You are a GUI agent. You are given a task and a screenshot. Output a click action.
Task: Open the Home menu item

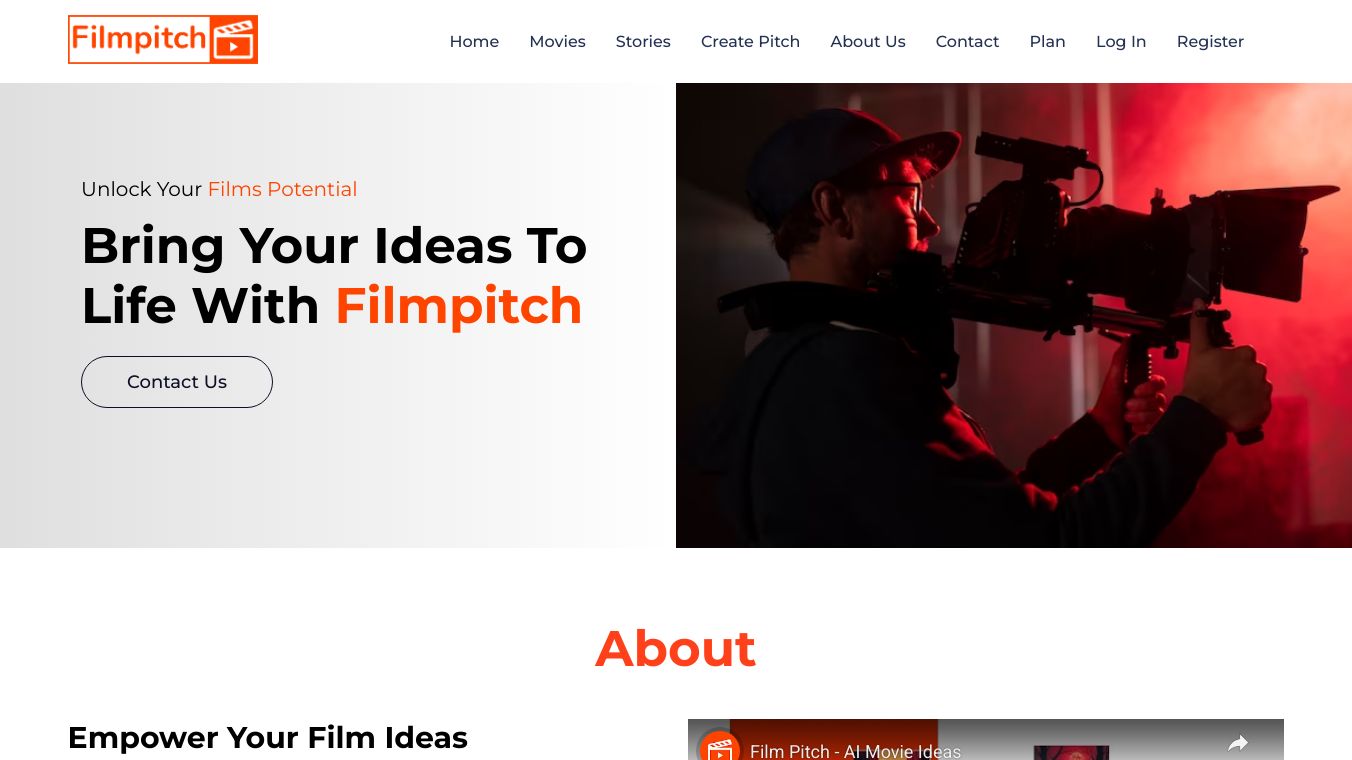pos(474,41)
